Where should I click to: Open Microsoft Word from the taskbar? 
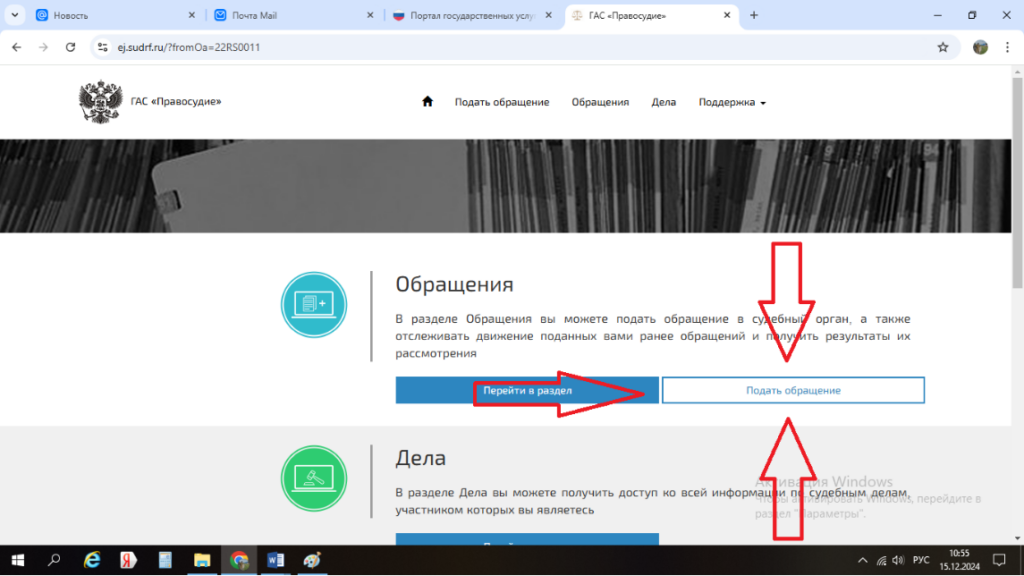pos(275,560)
